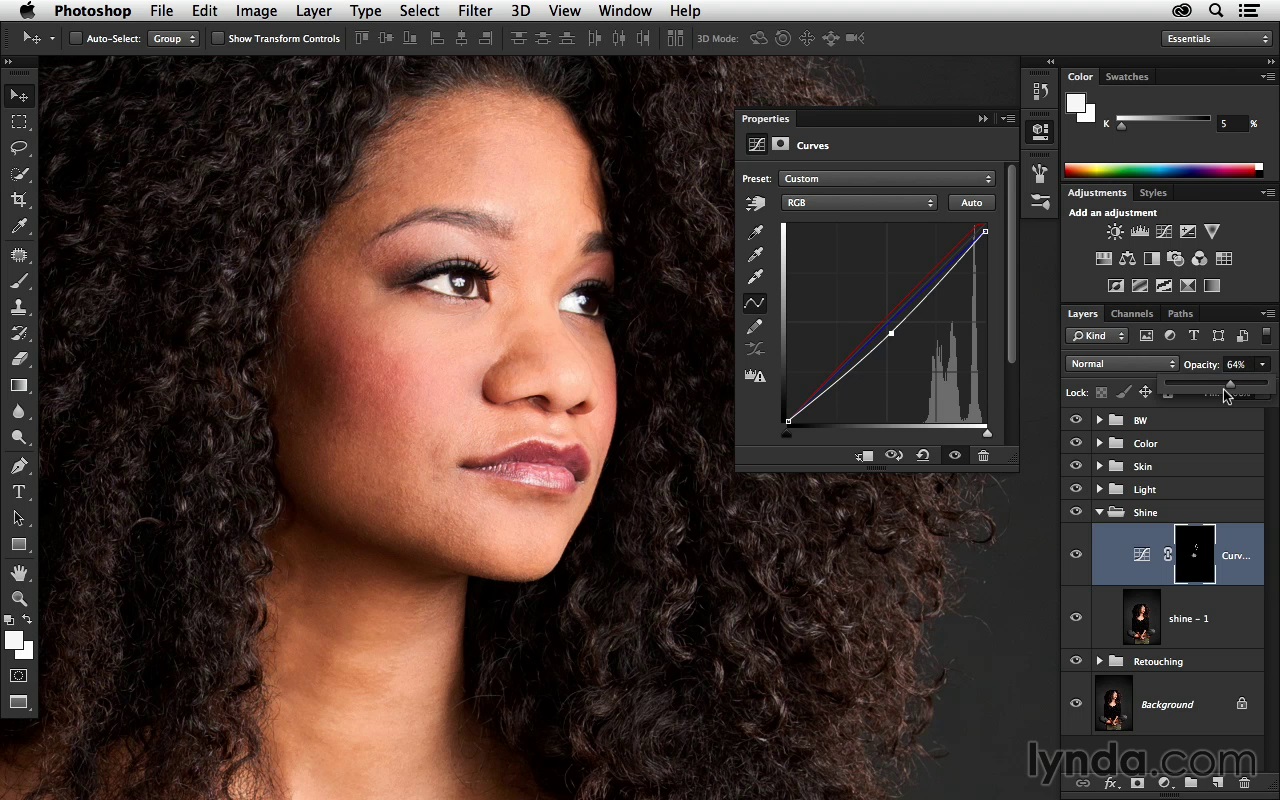Image resolution: width=1280 pixels, height=800 pixels.
Task: Select the Horizontal Type tool
Action: coord(19,492)
